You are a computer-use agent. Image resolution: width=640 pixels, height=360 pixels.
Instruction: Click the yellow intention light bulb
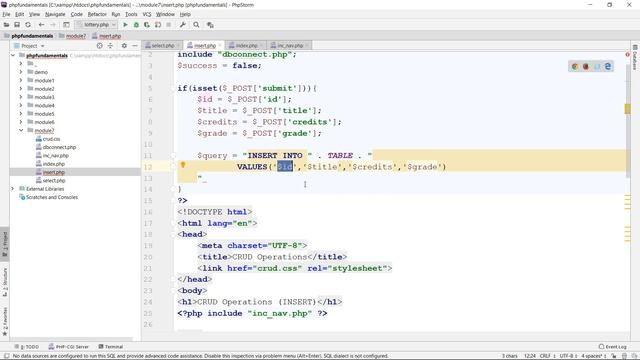[x=183, y=165]
